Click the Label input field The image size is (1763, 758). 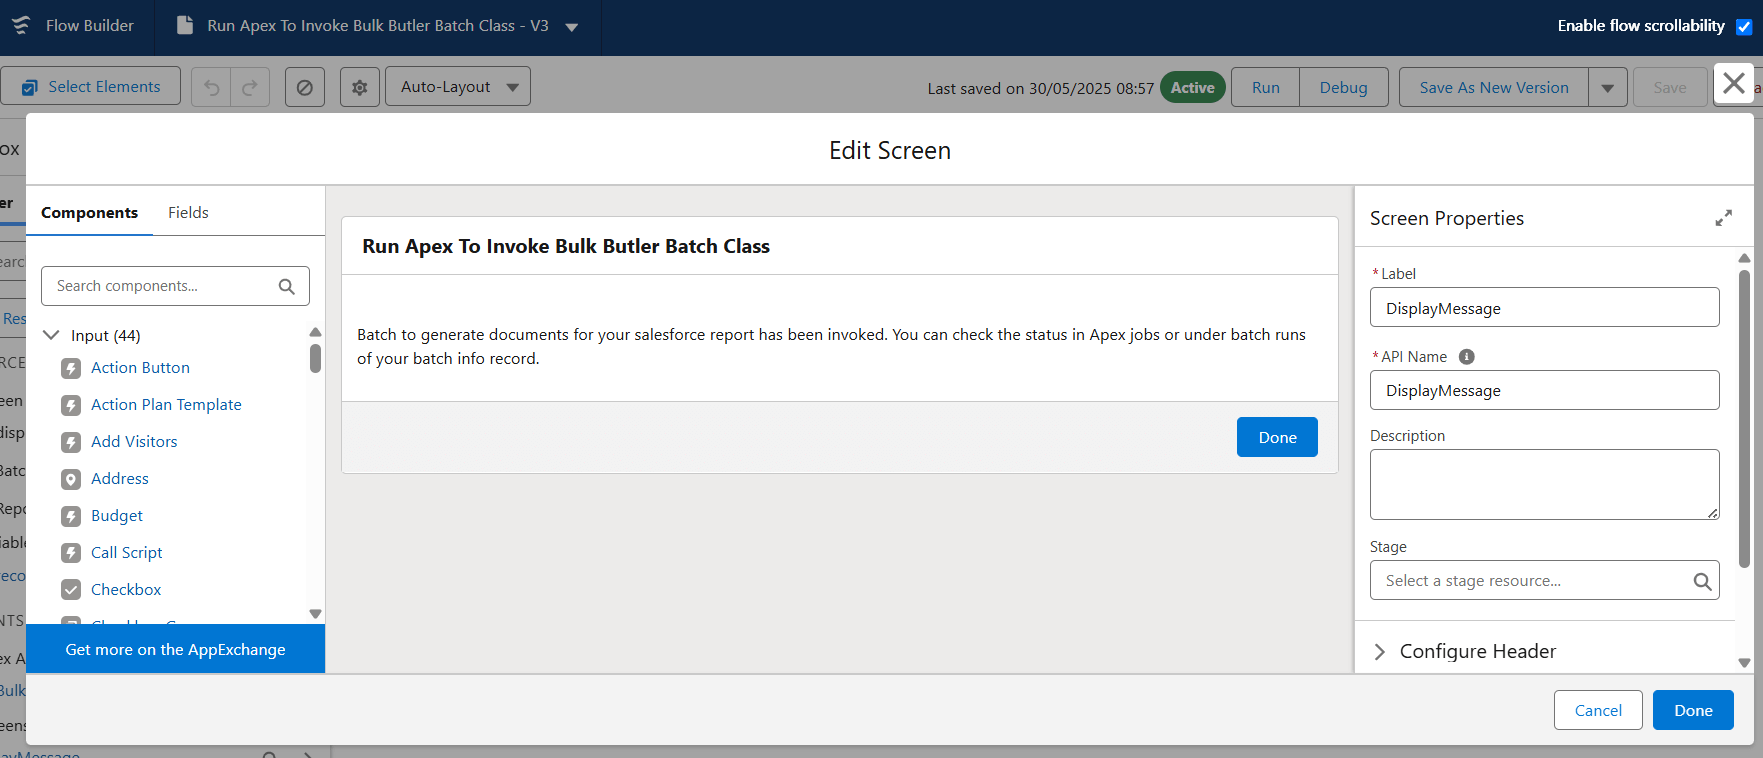click(x=1544, y=307)
